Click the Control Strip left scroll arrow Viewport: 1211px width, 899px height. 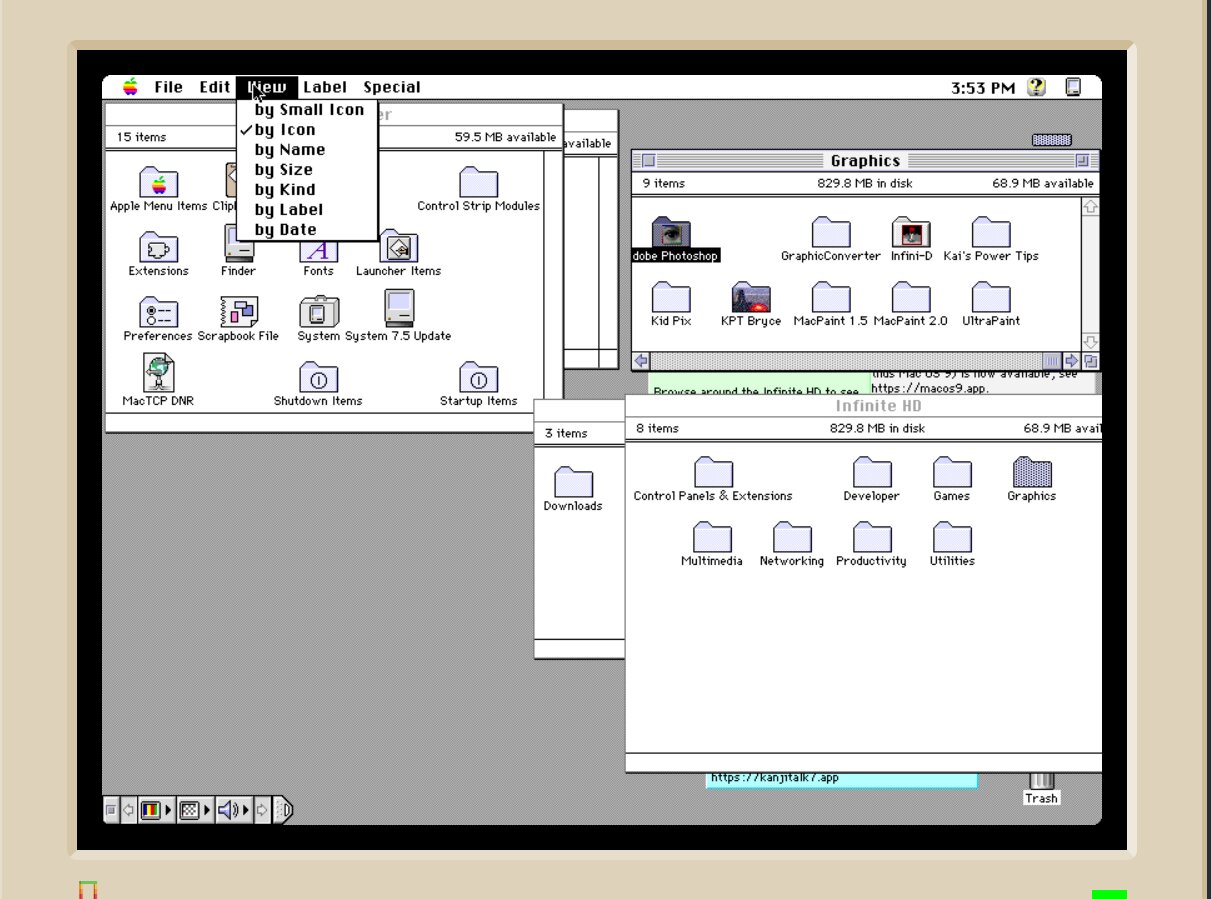tap(128, 810)
